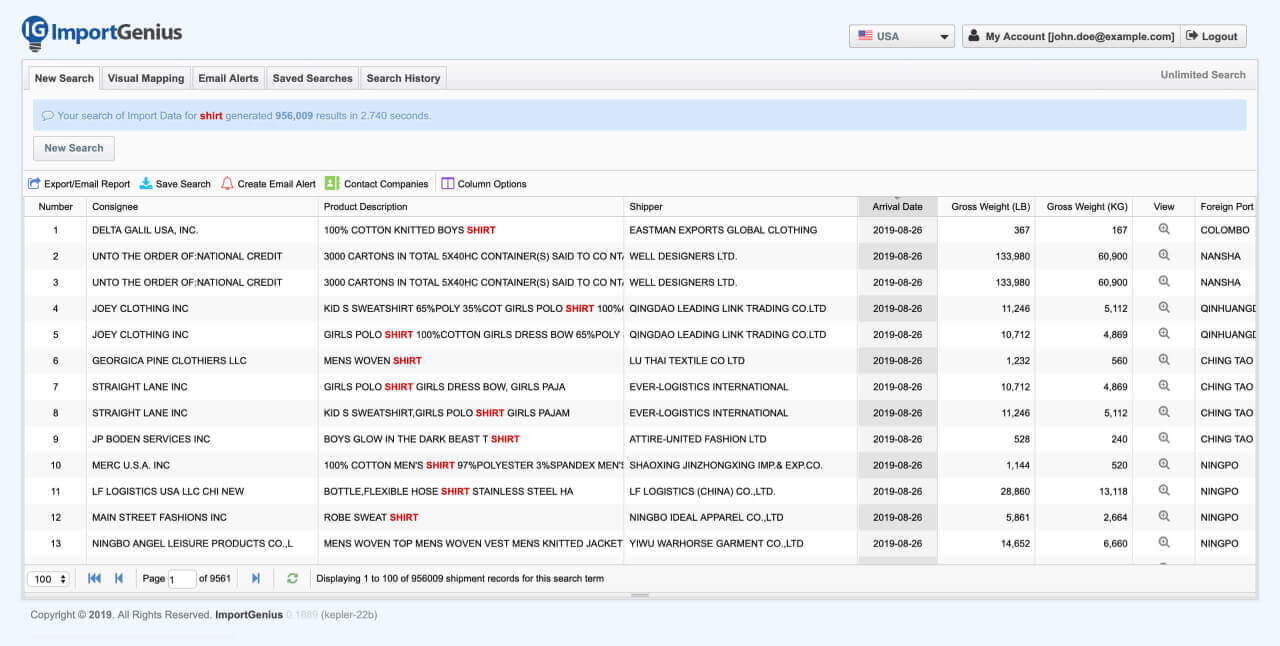Switch to the Visual Mapping tab

[x=146, y=78]
